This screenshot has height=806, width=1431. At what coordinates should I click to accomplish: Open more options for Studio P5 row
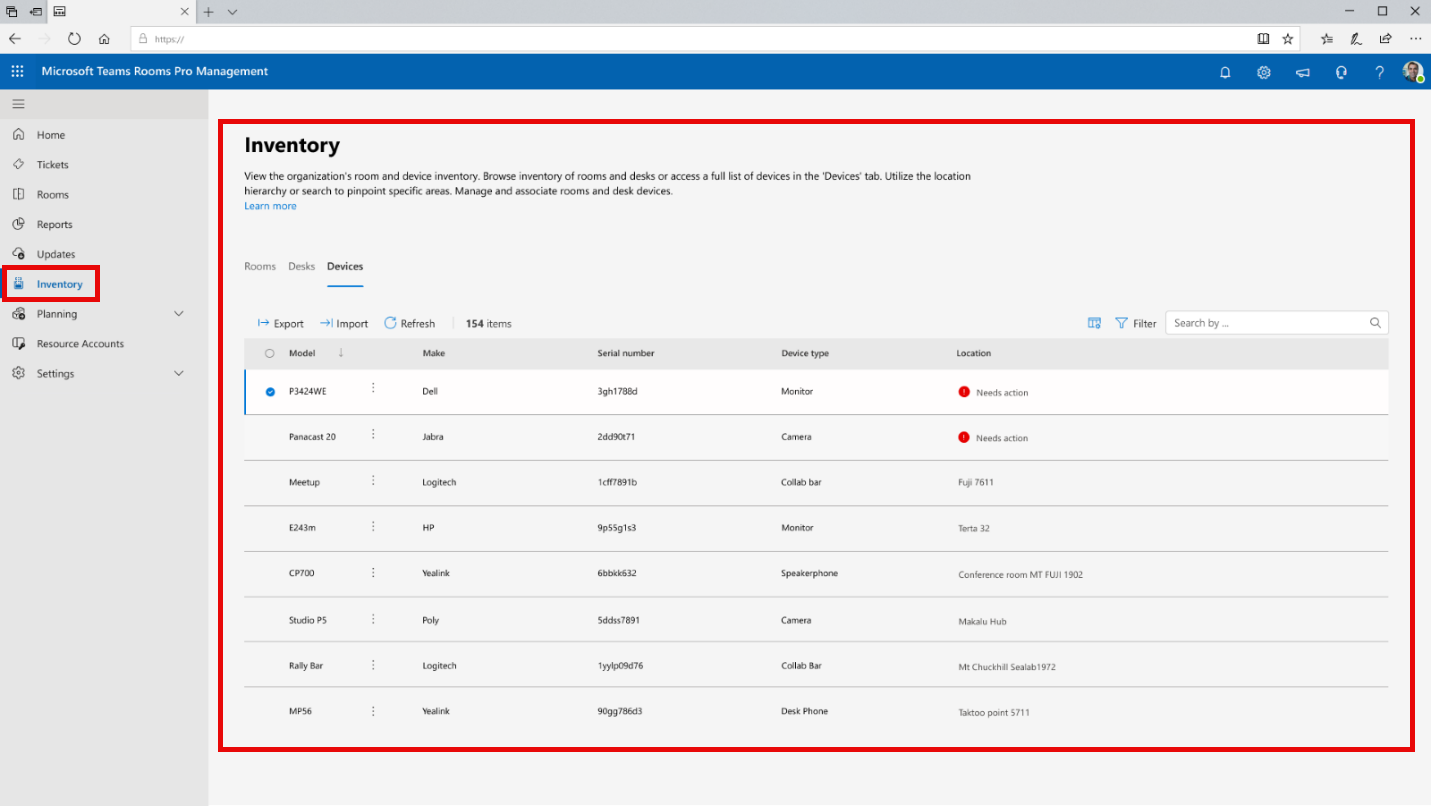[x=373, y=619]
